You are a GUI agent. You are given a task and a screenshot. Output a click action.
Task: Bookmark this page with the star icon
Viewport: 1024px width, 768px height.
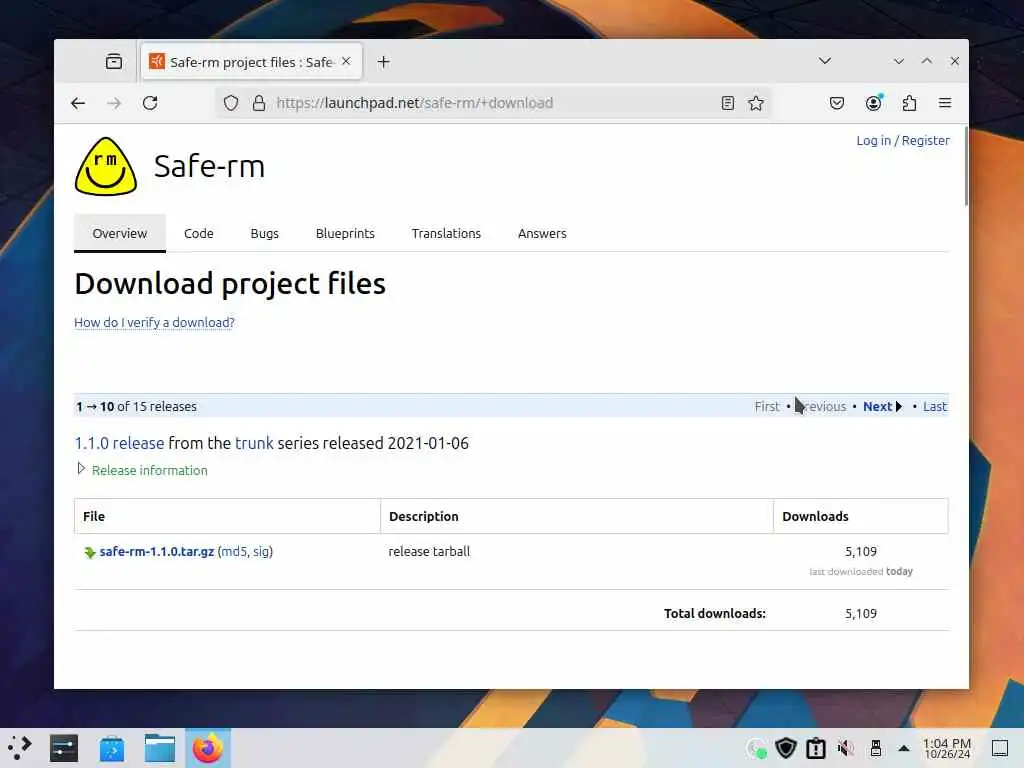(756, 103)
